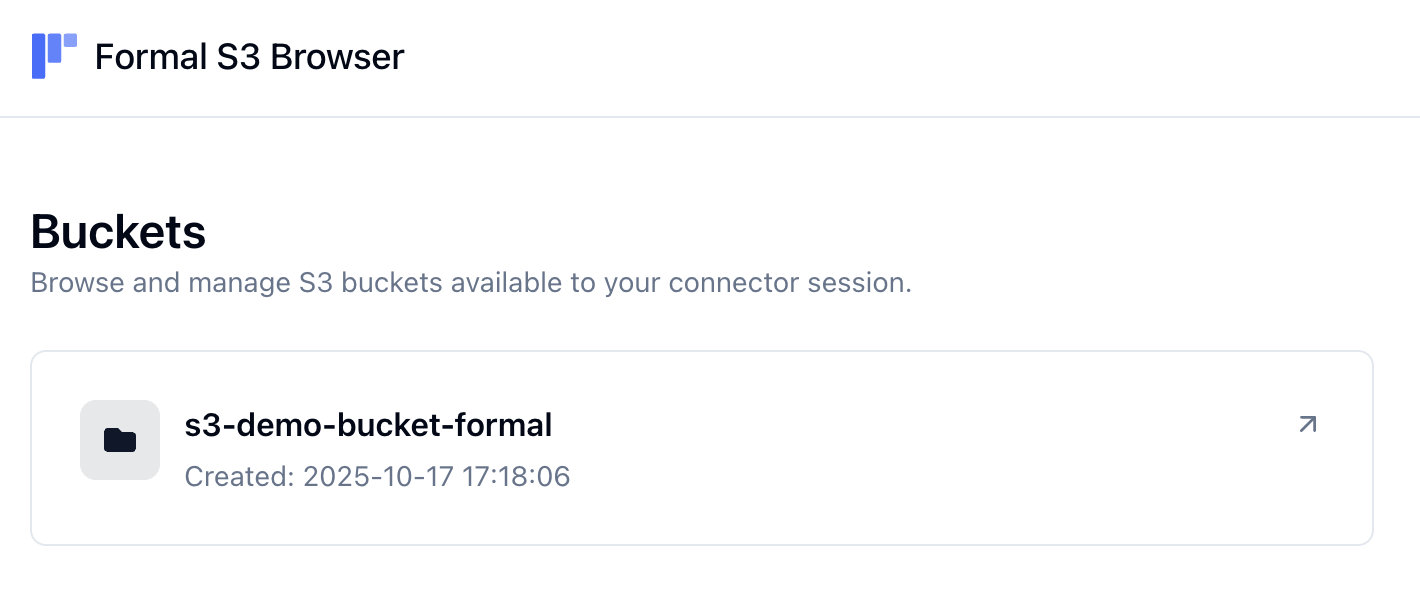
Task: Click the Formal S3 Browser title
Action: coord(248,56)
